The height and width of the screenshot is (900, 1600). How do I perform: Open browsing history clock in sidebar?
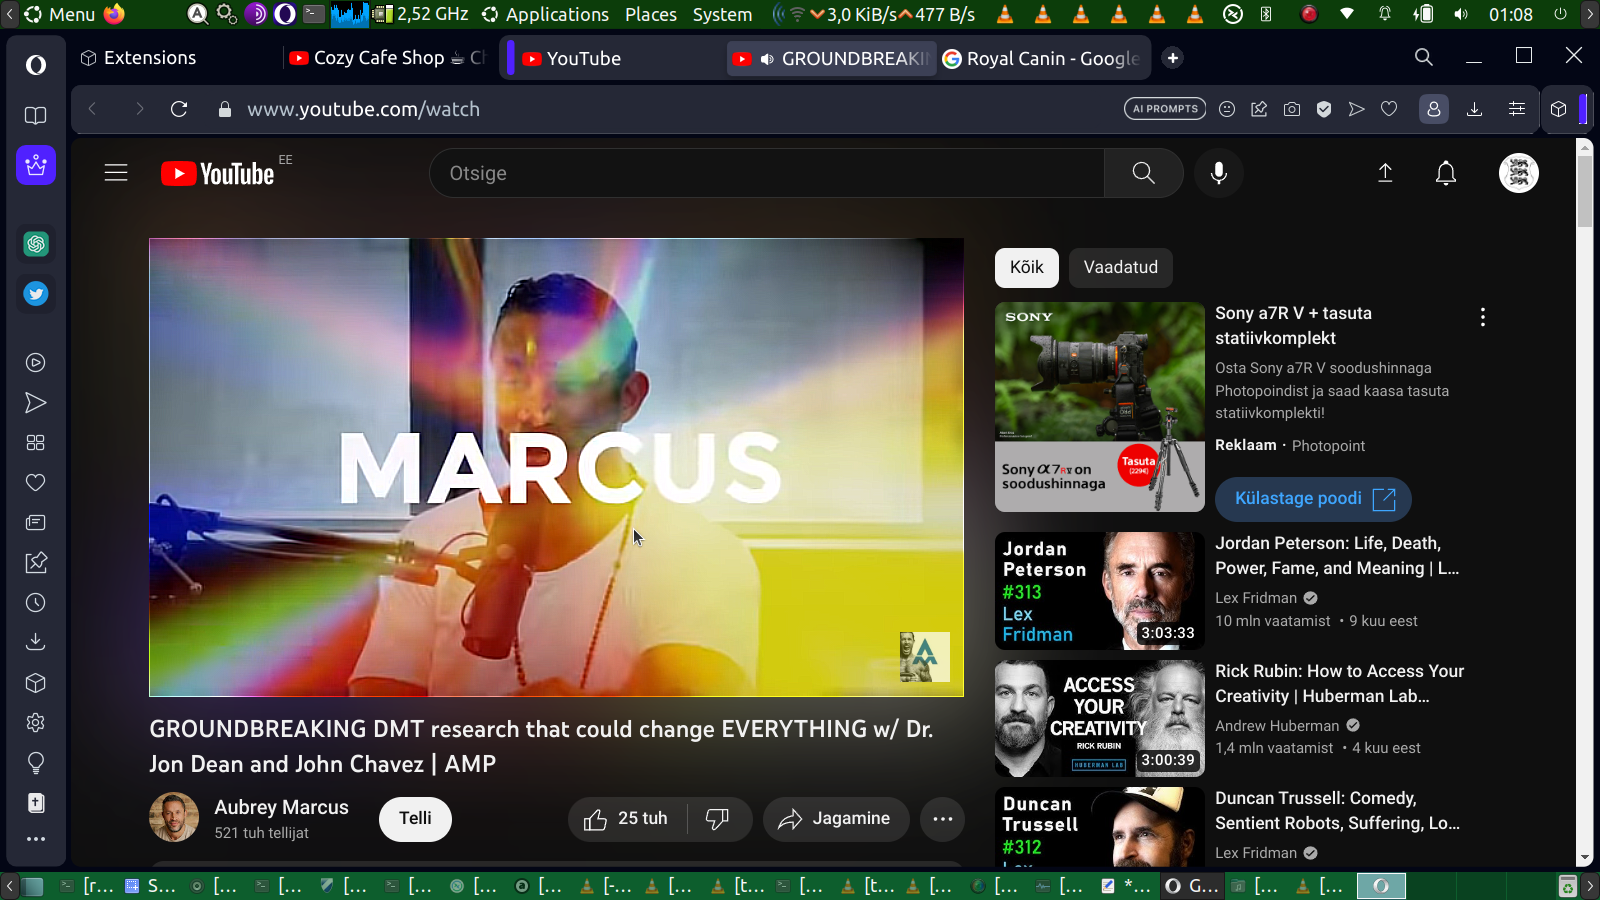(36, 603)
